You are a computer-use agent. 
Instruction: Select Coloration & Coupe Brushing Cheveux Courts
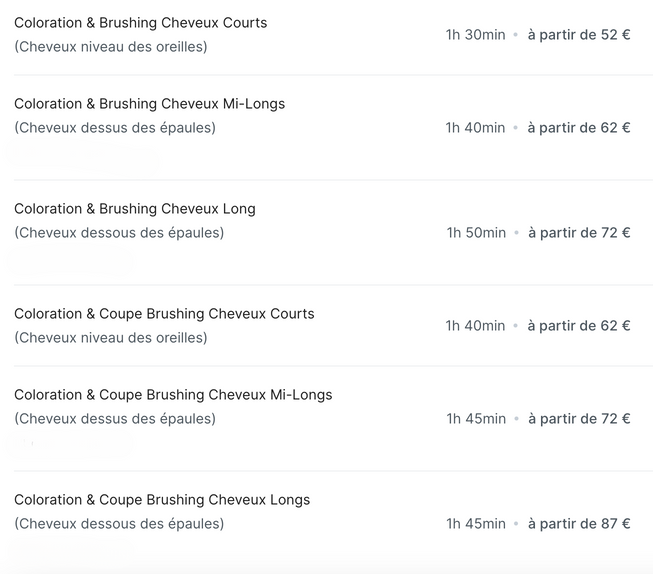click(x=164, y=314)
